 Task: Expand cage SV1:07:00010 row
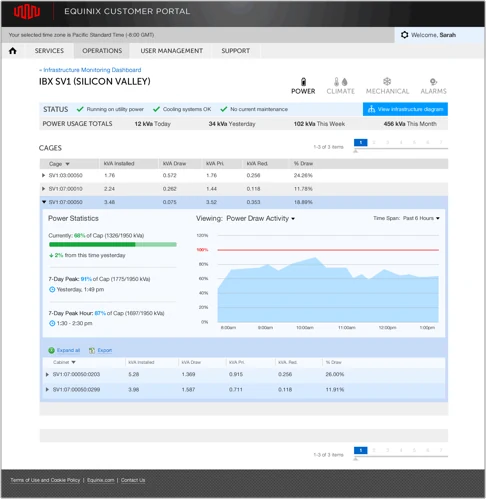[43, 189]
